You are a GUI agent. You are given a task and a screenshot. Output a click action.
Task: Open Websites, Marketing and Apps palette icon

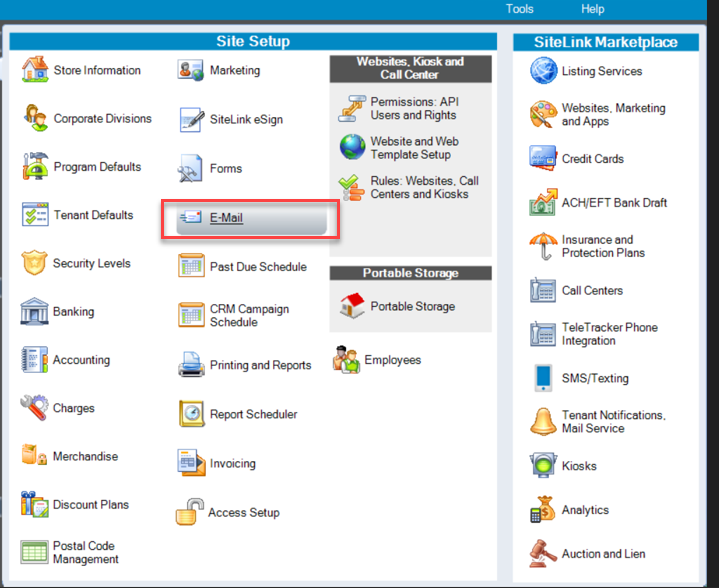[543, 114]
